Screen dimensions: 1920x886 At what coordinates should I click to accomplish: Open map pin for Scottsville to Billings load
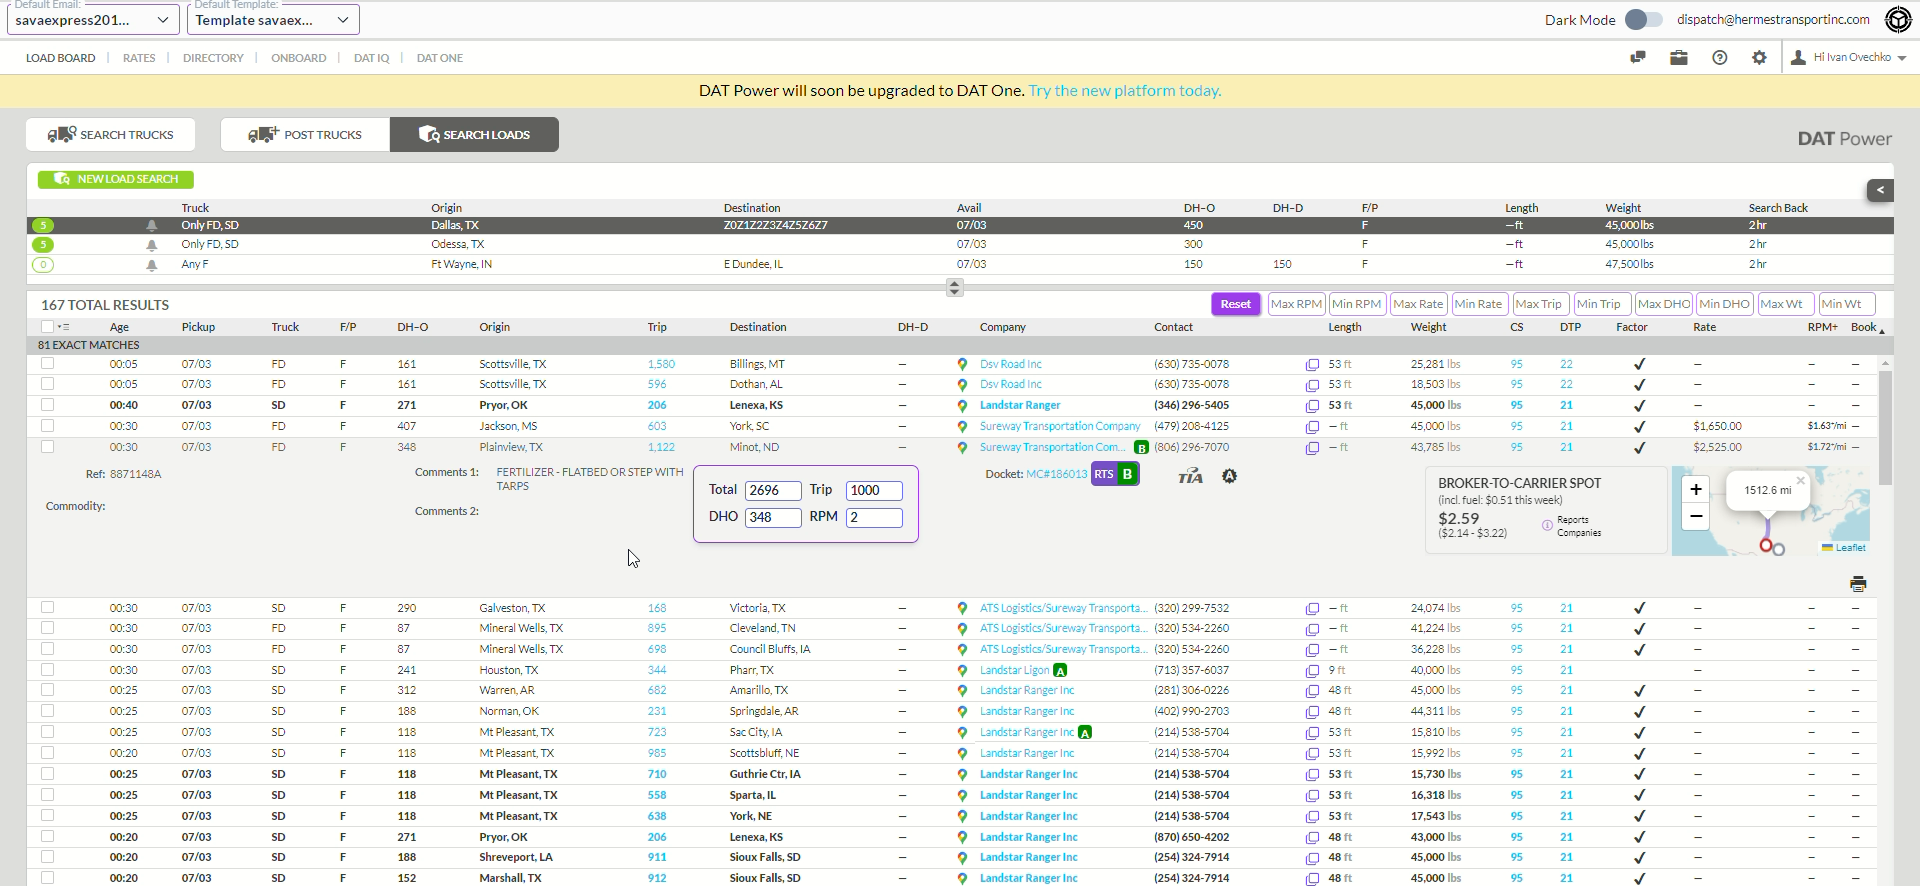tap(962, 365)
